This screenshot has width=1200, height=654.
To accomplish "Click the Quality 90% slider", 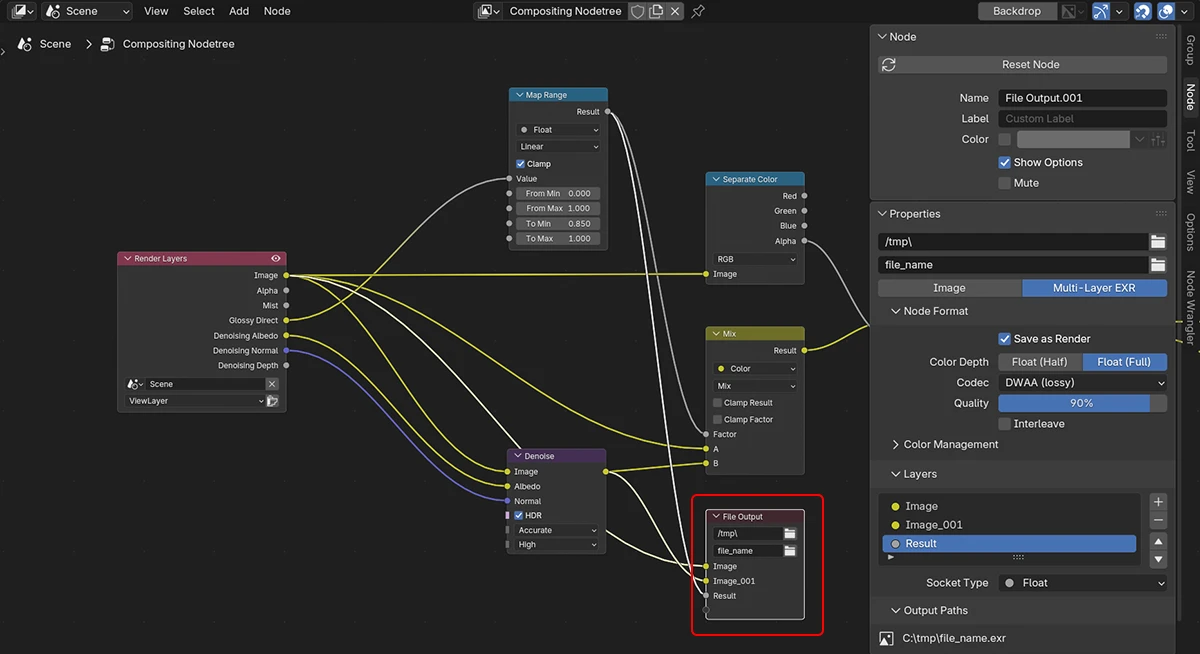I will [x=1082, y=403].
